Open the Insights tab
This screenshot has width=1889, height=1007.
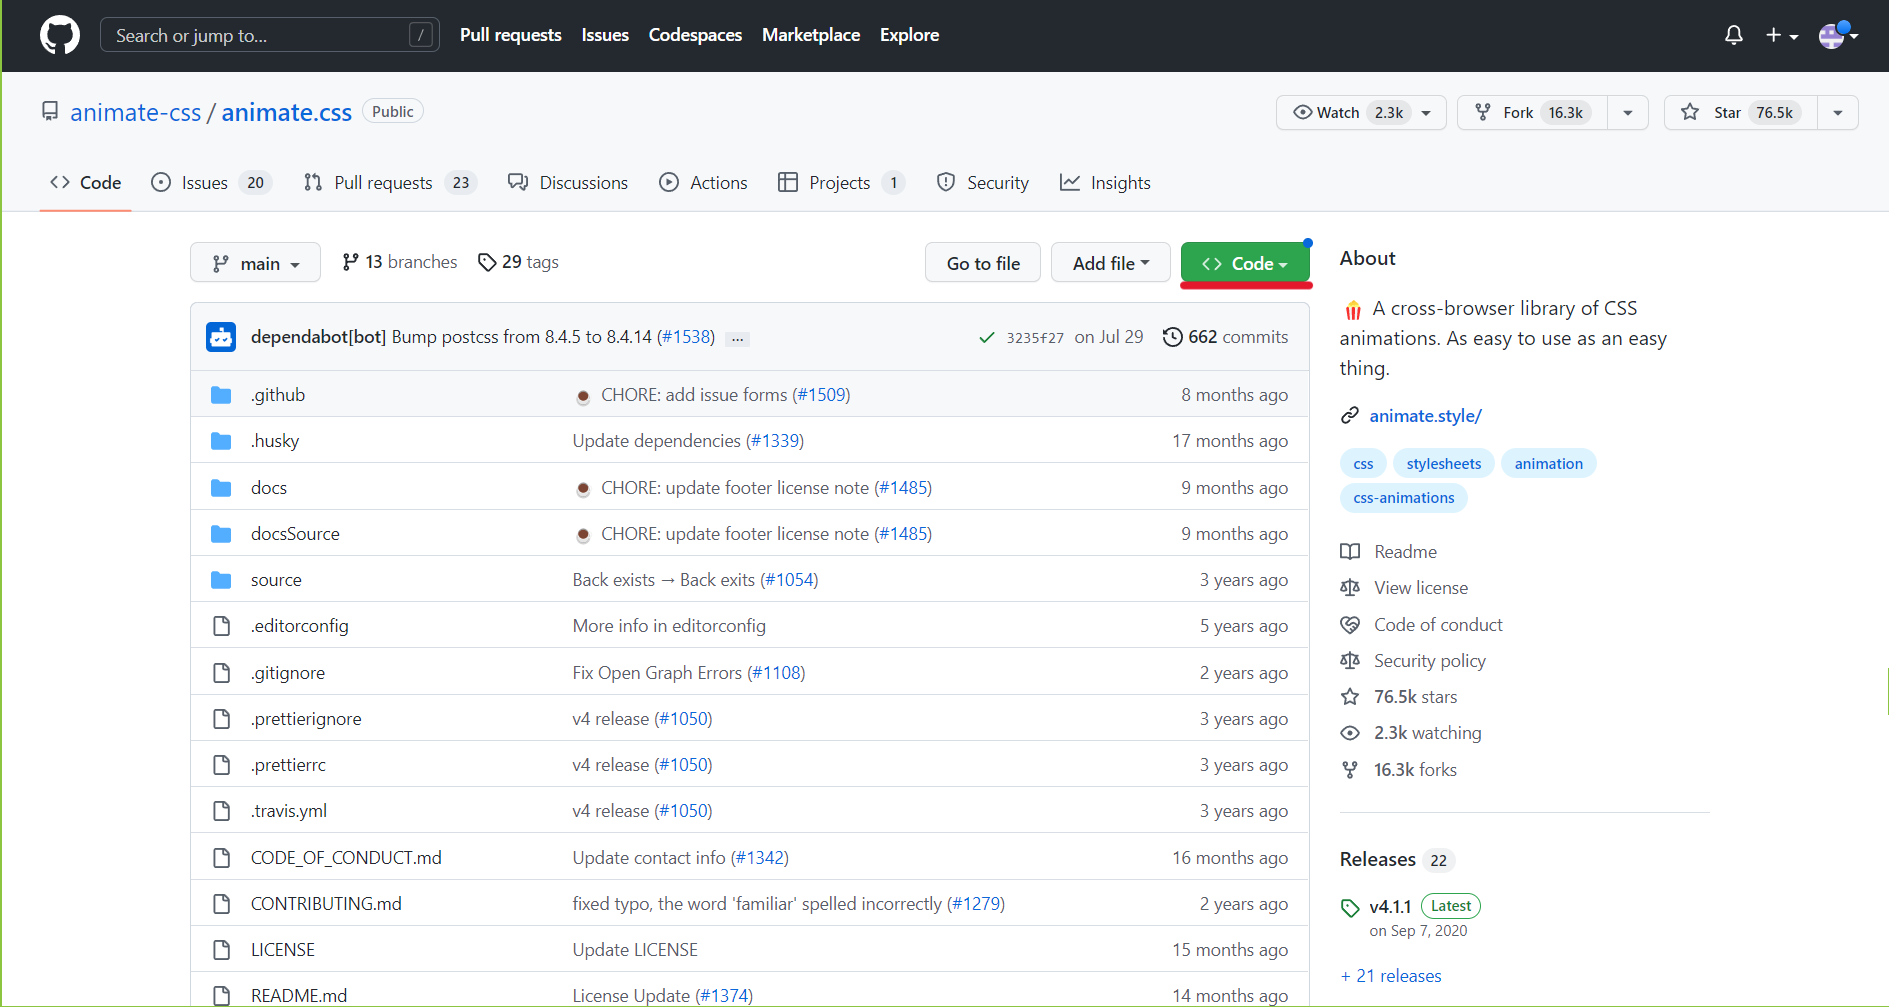pyautogui.click(x=1105, y=183)
